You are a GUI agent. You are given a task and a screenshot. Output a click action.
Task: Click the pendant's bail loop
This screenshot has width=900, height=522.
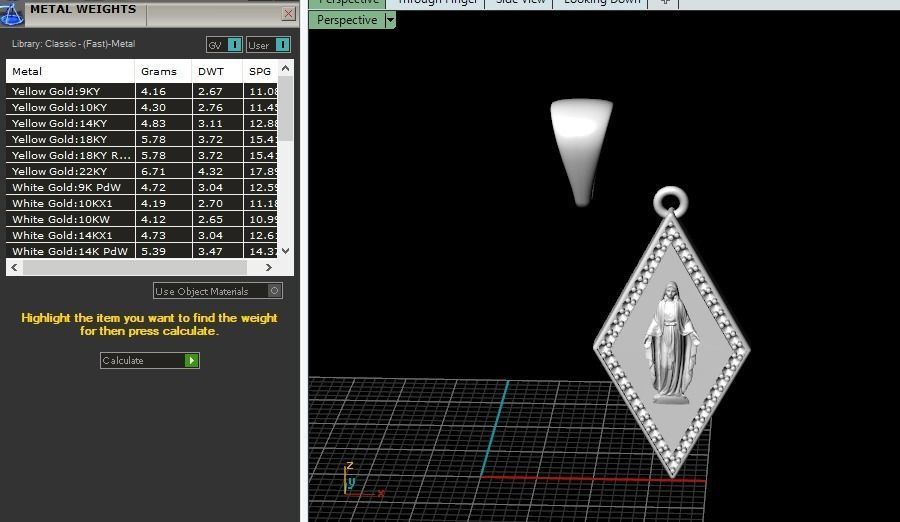pyautogui.click(x=670, y=201)
